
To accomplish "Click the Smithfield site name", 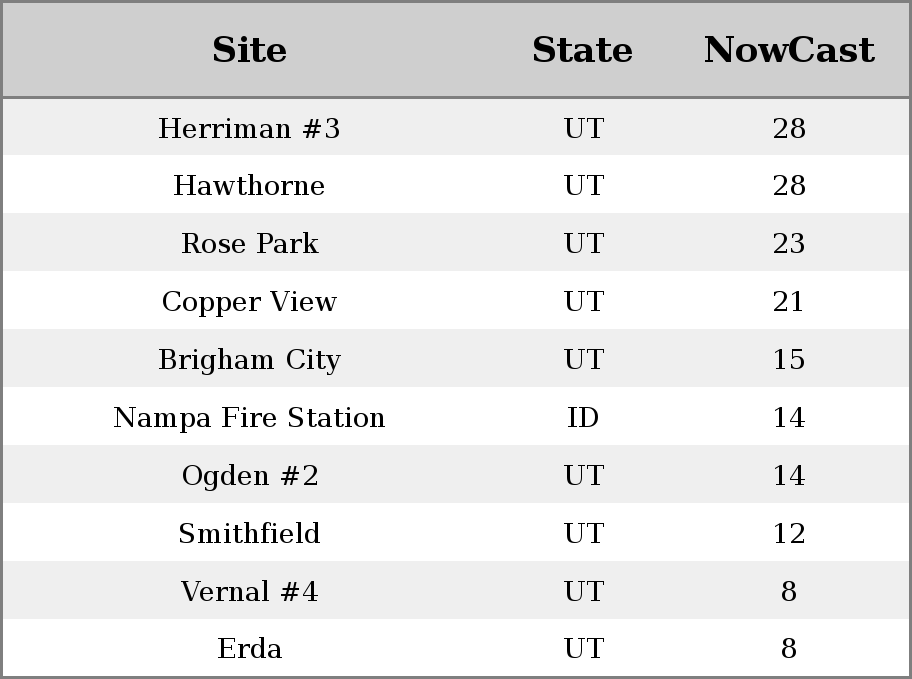I will [250, 533].
